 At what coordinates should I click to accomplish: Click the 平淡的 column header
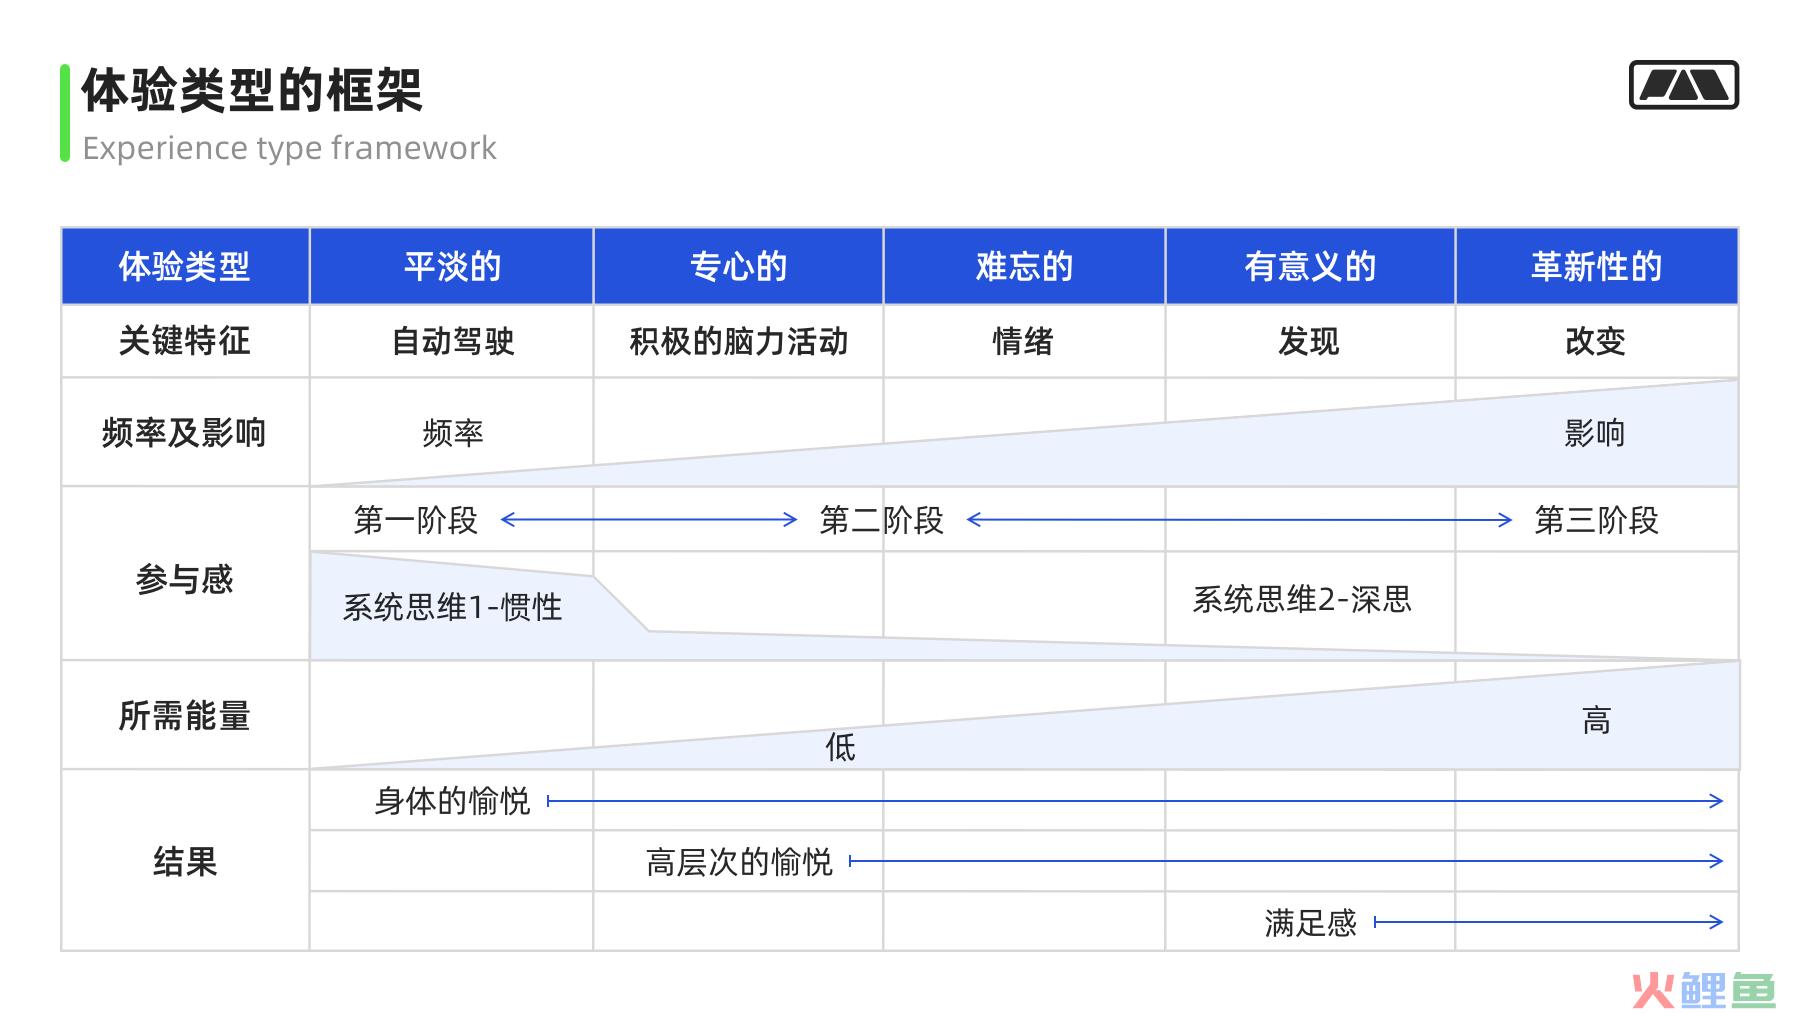point(452,266)
